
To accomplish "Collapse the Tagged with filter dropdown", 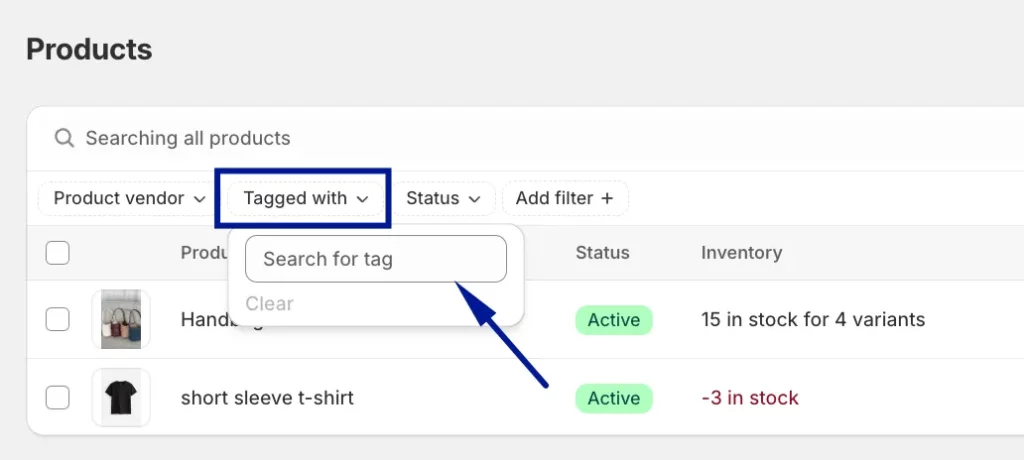I will 306,198.
